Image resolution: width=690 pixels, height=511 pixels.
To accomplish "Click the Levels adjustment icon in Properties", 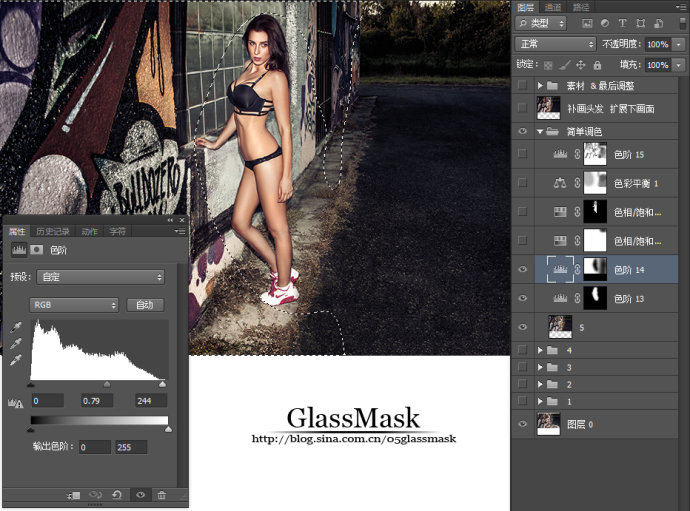I will 19,250.
